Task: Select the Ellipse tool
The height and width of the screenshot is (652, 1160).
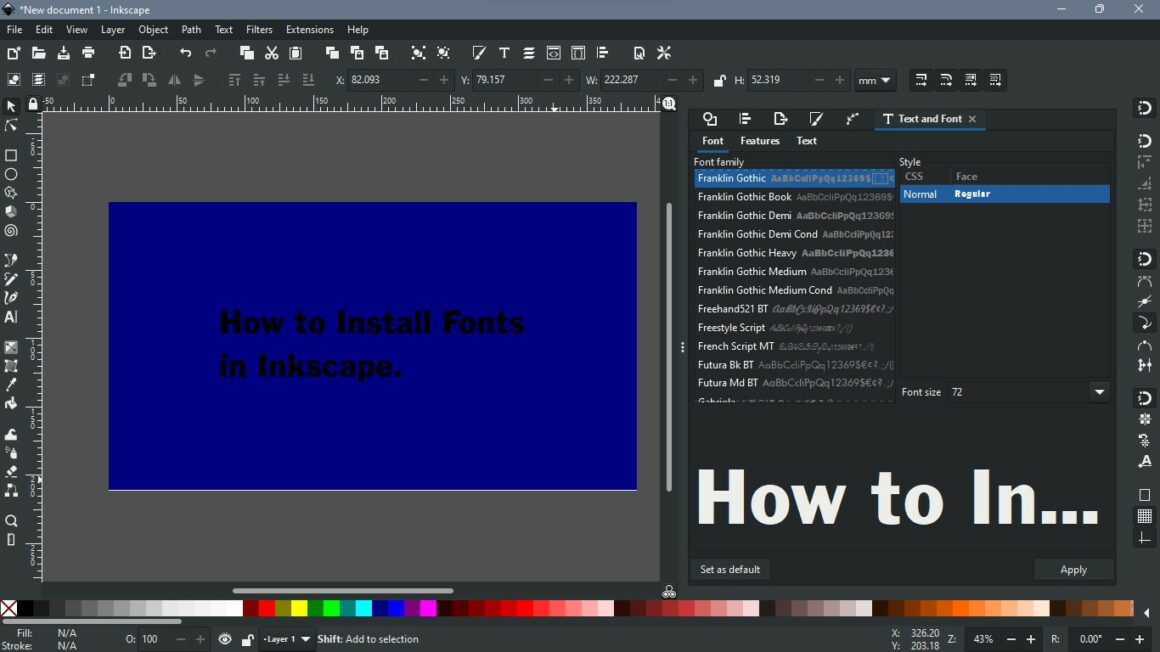Action: coord(12,173)
